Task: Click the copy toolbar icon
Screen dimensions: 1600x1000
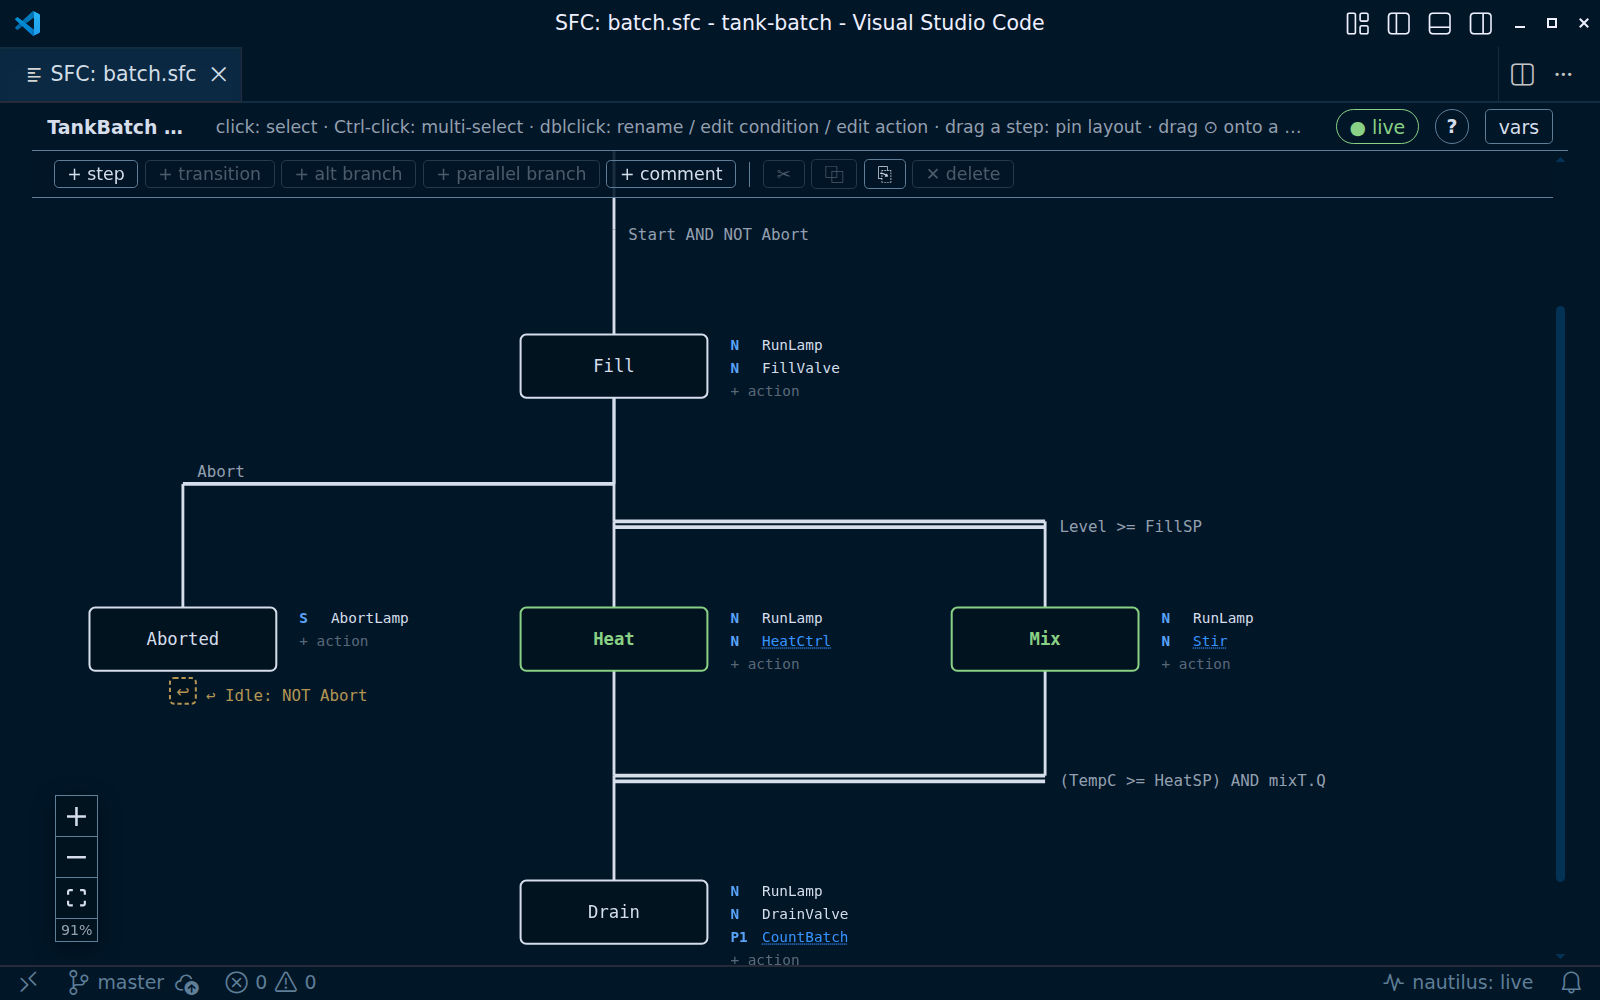Action: pos(834,174)
